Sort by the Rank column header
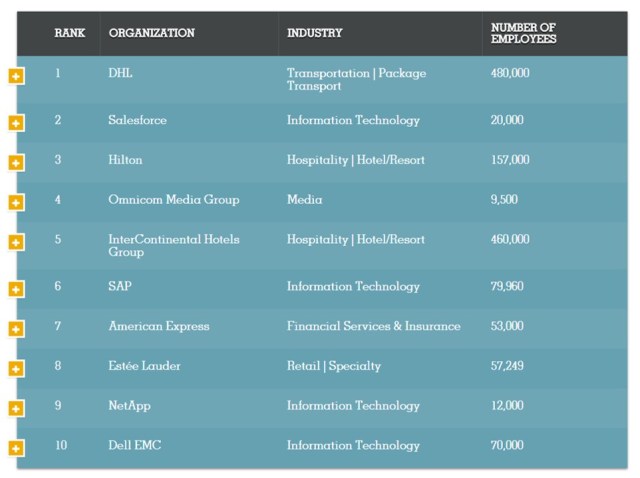Viewport: 640px width, 478px height. point(69,33)
